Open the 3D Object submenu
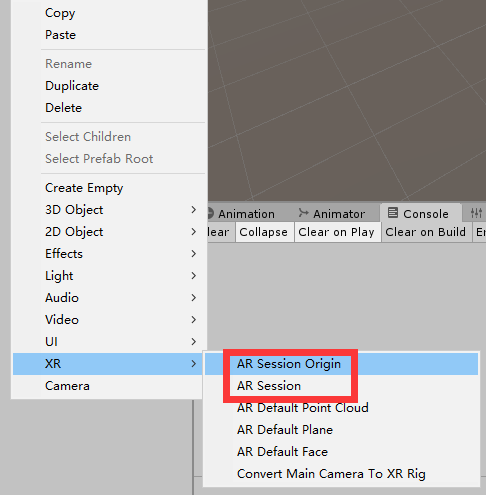Screen dimensions: 486x495 (109, 210)
